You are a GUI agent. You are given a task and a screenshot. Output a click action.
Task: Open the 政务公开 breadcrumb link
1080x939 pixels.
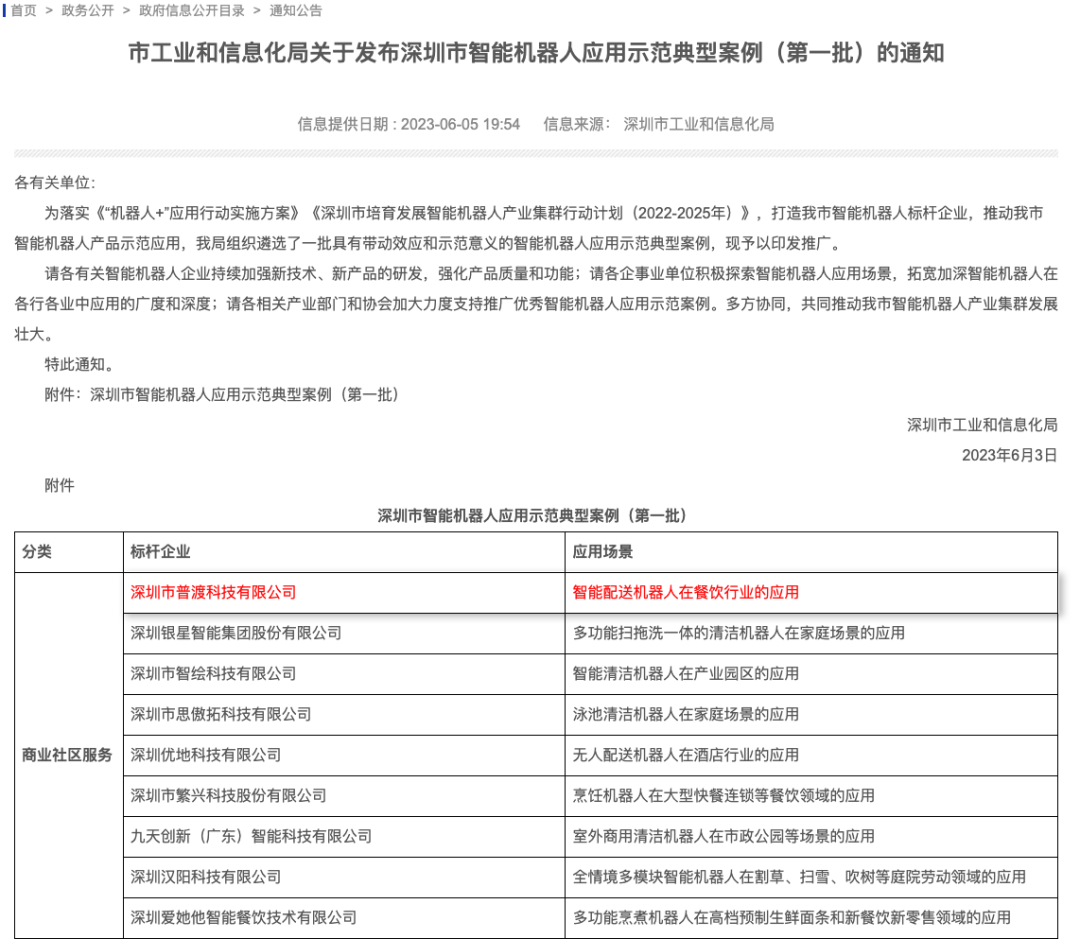(x=88, y=10)
